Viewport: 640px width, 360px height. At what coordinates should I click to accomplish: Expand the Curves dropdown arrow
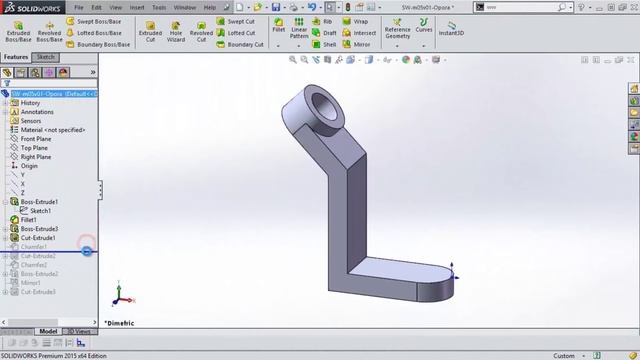coord(424,46)
